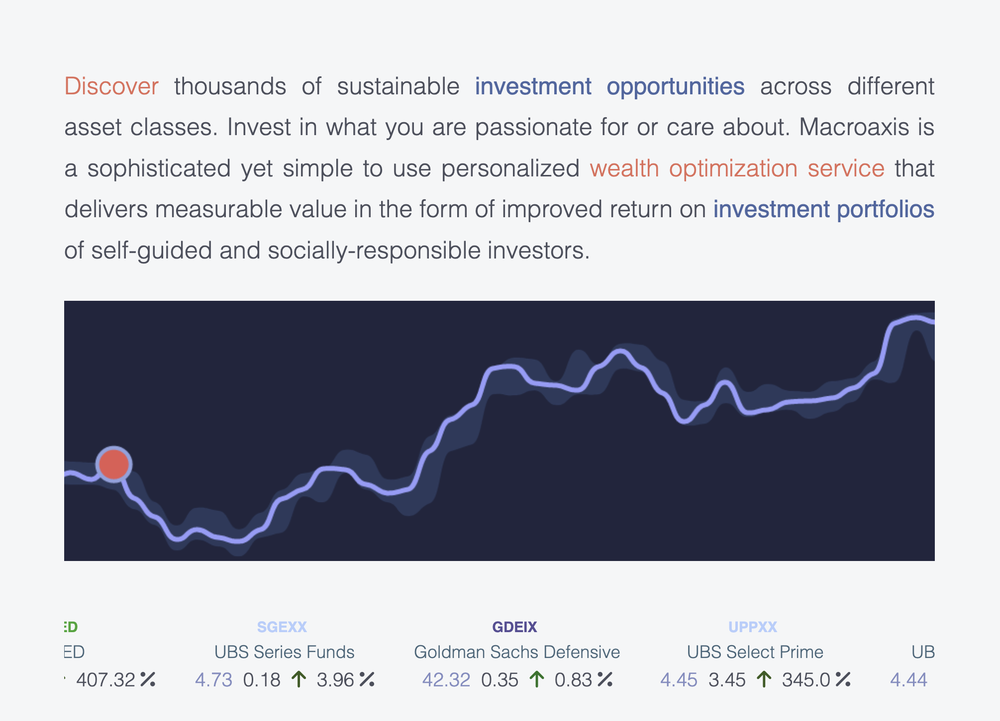The width and height of the screenshot is (1000, 721).
Task: Open wealth optimization service link
Action: (x=737, y=168)
